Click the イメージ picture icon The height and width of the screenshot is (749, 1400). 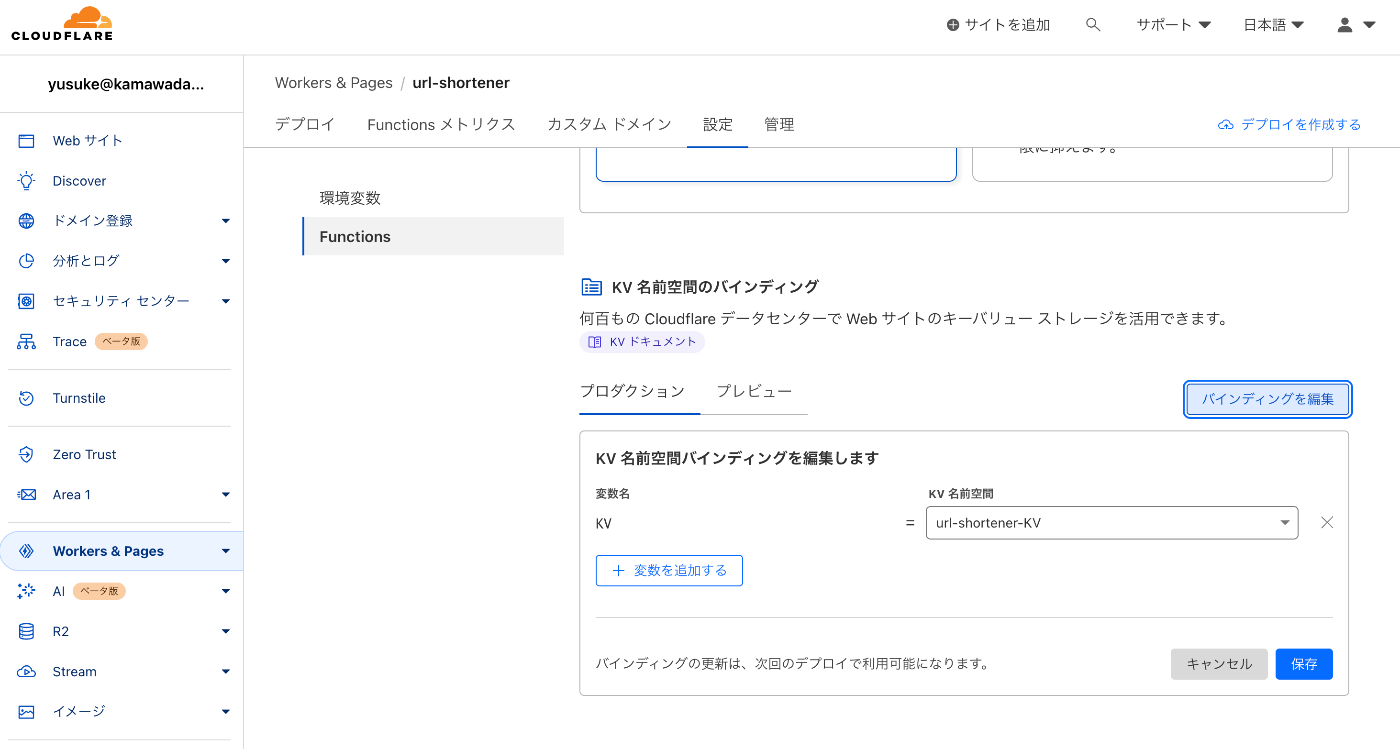tap(27, 712)
